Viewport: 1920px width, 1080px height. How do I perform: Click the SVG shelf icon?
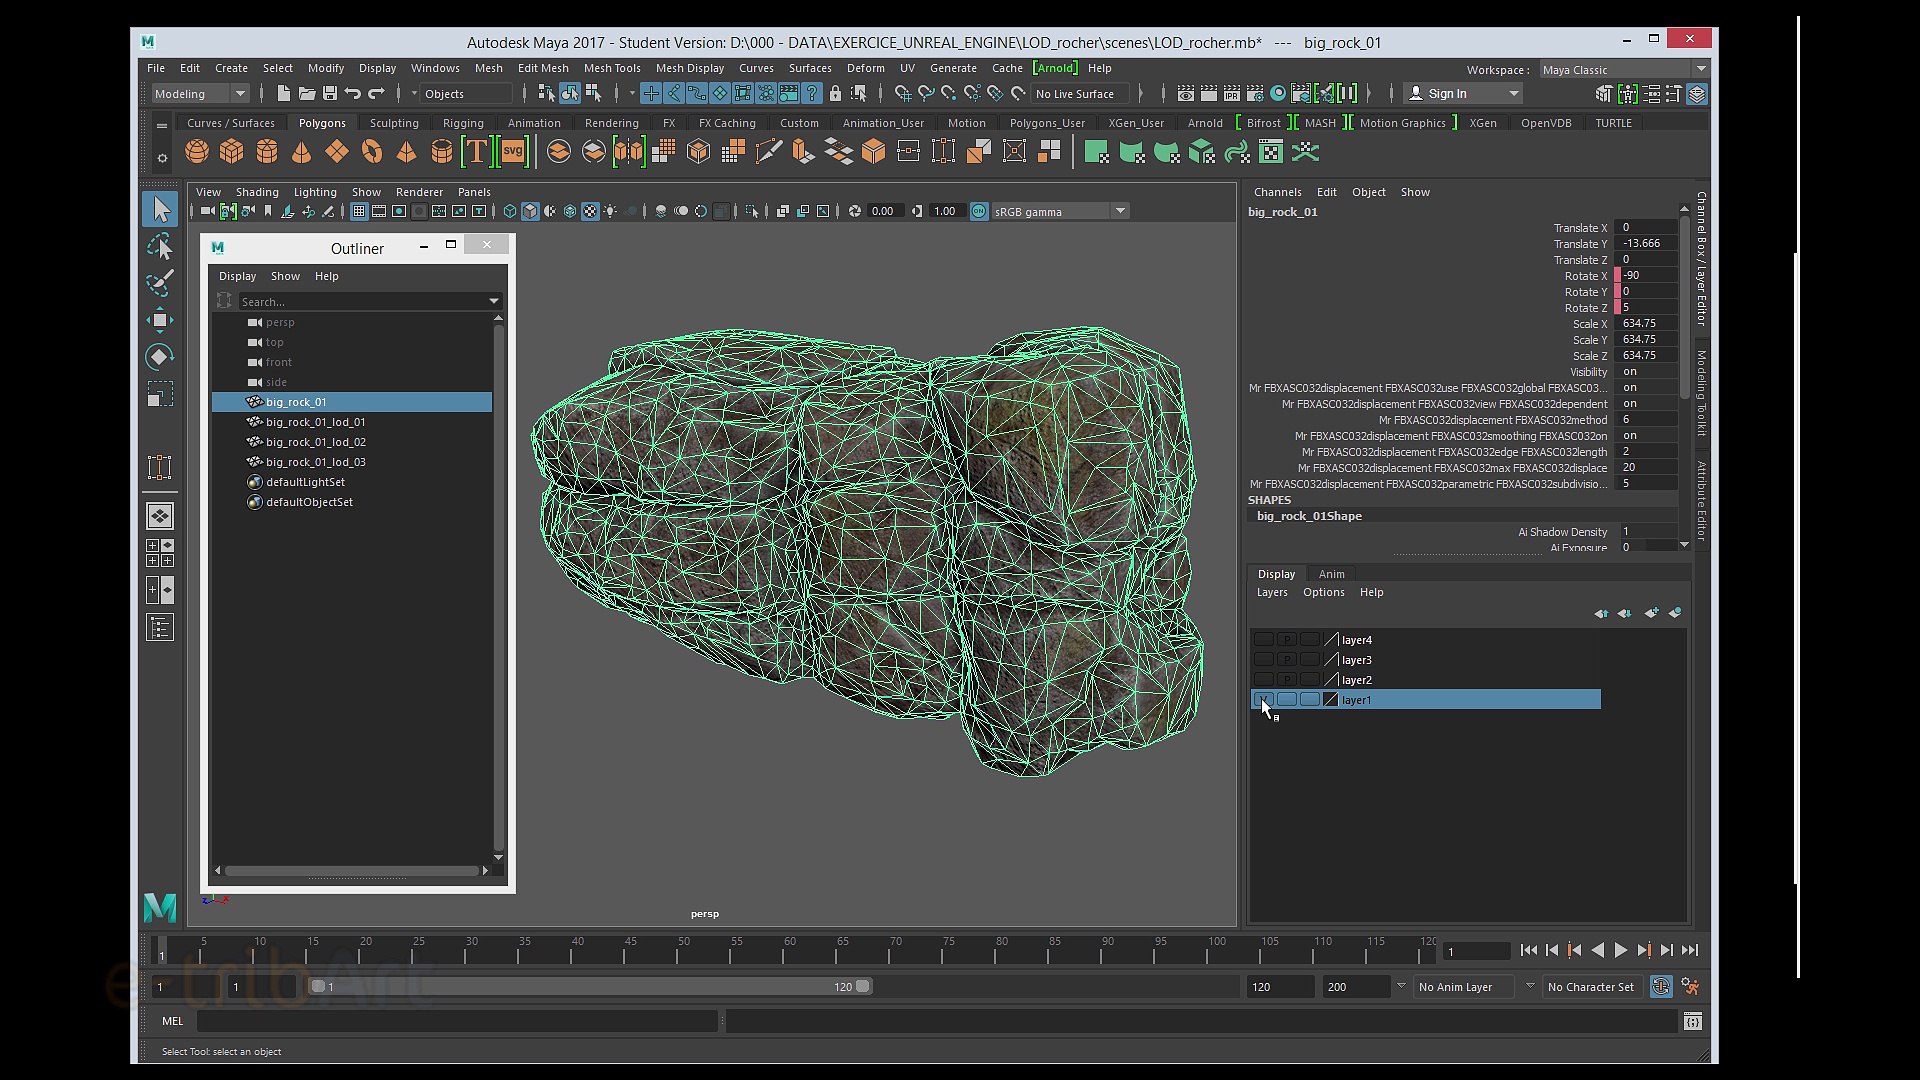click(x=513, y=152)
